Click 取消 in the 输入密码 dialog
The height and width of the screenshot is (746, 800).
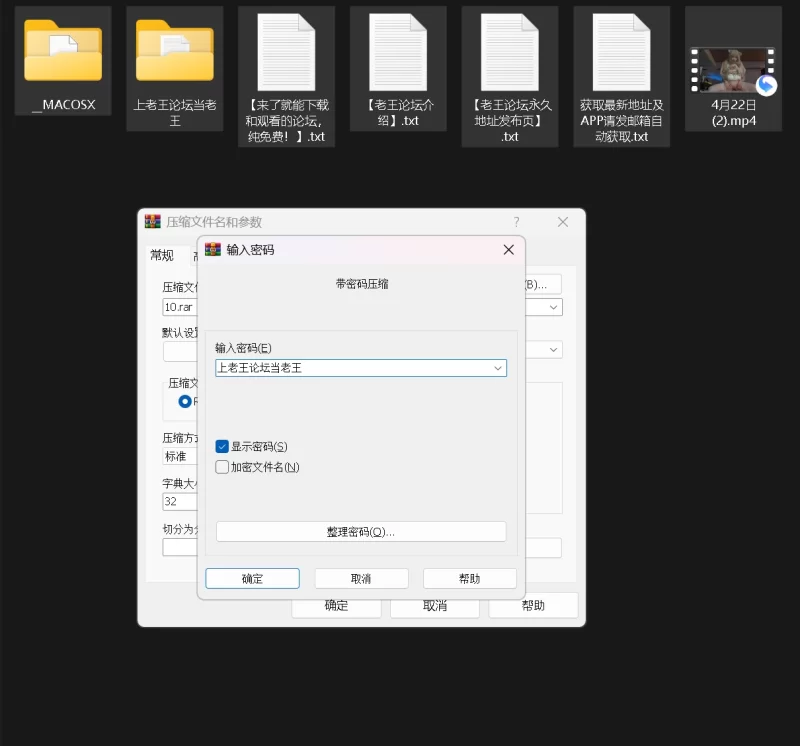tap(361, 579)
